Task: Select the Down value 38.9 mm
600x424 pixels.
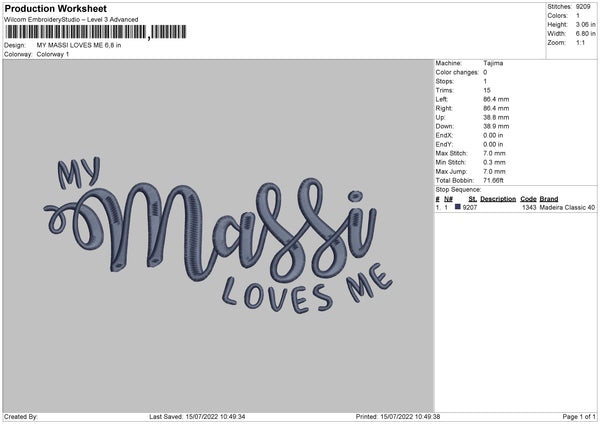Action: (x=496, y=126)
